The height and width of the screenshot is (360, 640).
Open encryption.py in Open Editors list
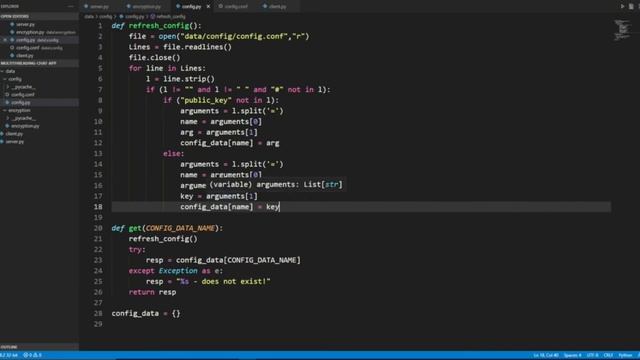pyautogui.click(x=39, y=32)
